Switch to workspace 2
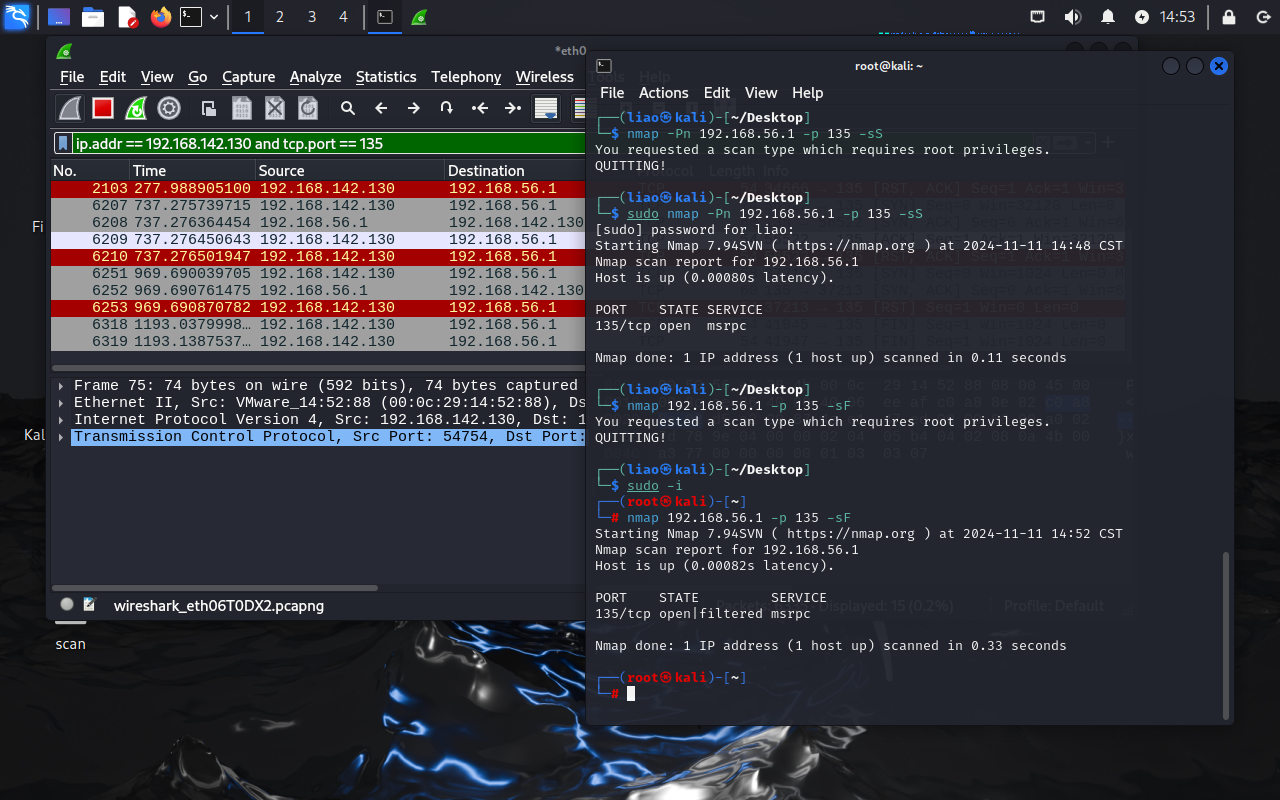The image size is (1280, 800). [280, 17]
